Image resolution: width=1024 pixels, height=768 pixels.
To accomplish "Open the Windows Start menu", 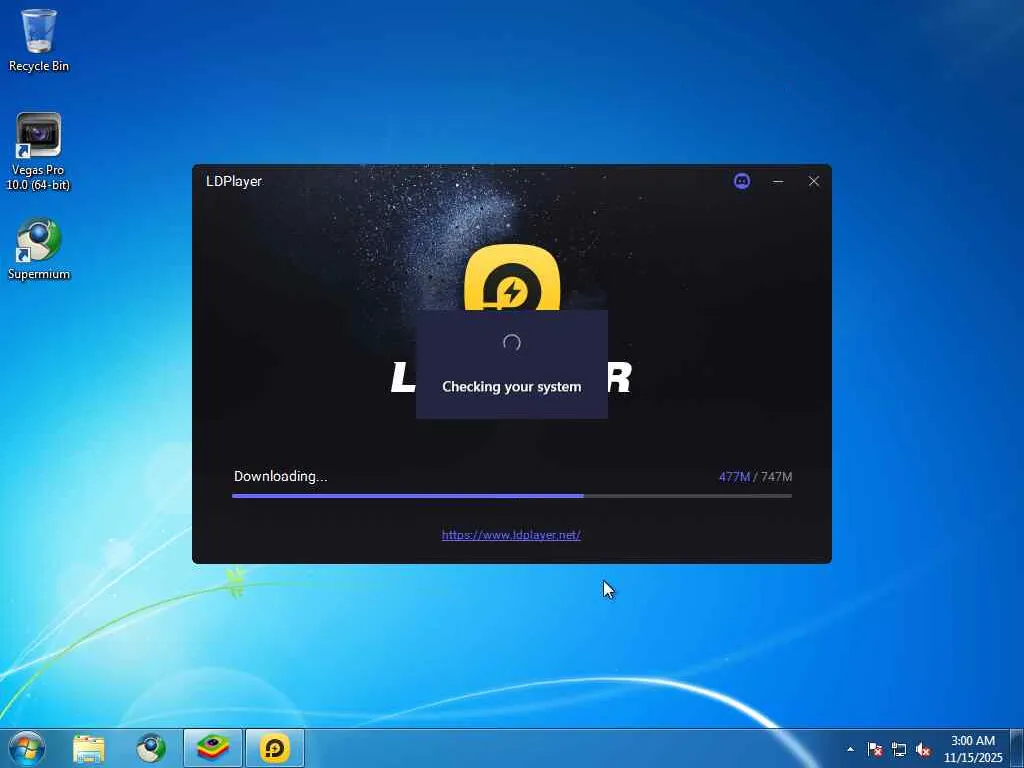I will pos(27,748).
